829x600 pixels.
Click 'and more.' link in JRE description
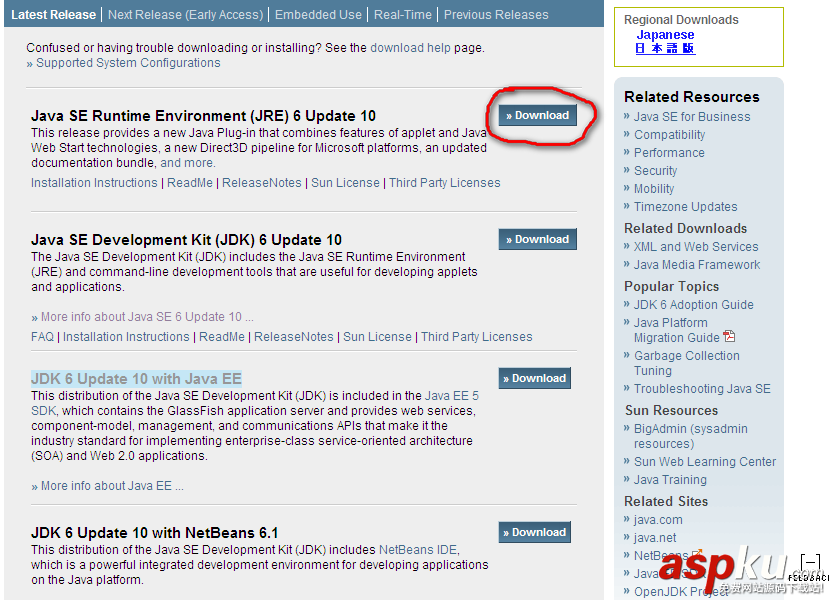[x=188, y=163]
